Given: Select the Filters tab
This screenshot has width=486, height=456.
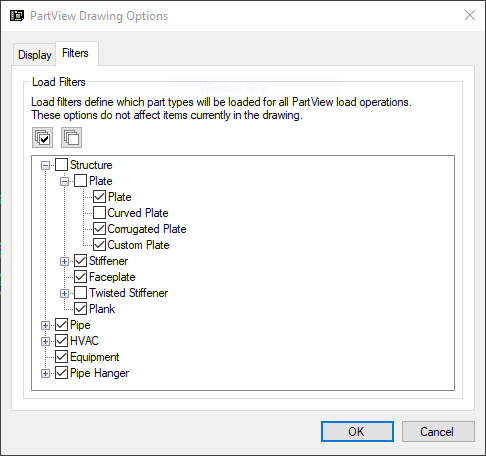Looking at the screenshot, I should 75,53.
